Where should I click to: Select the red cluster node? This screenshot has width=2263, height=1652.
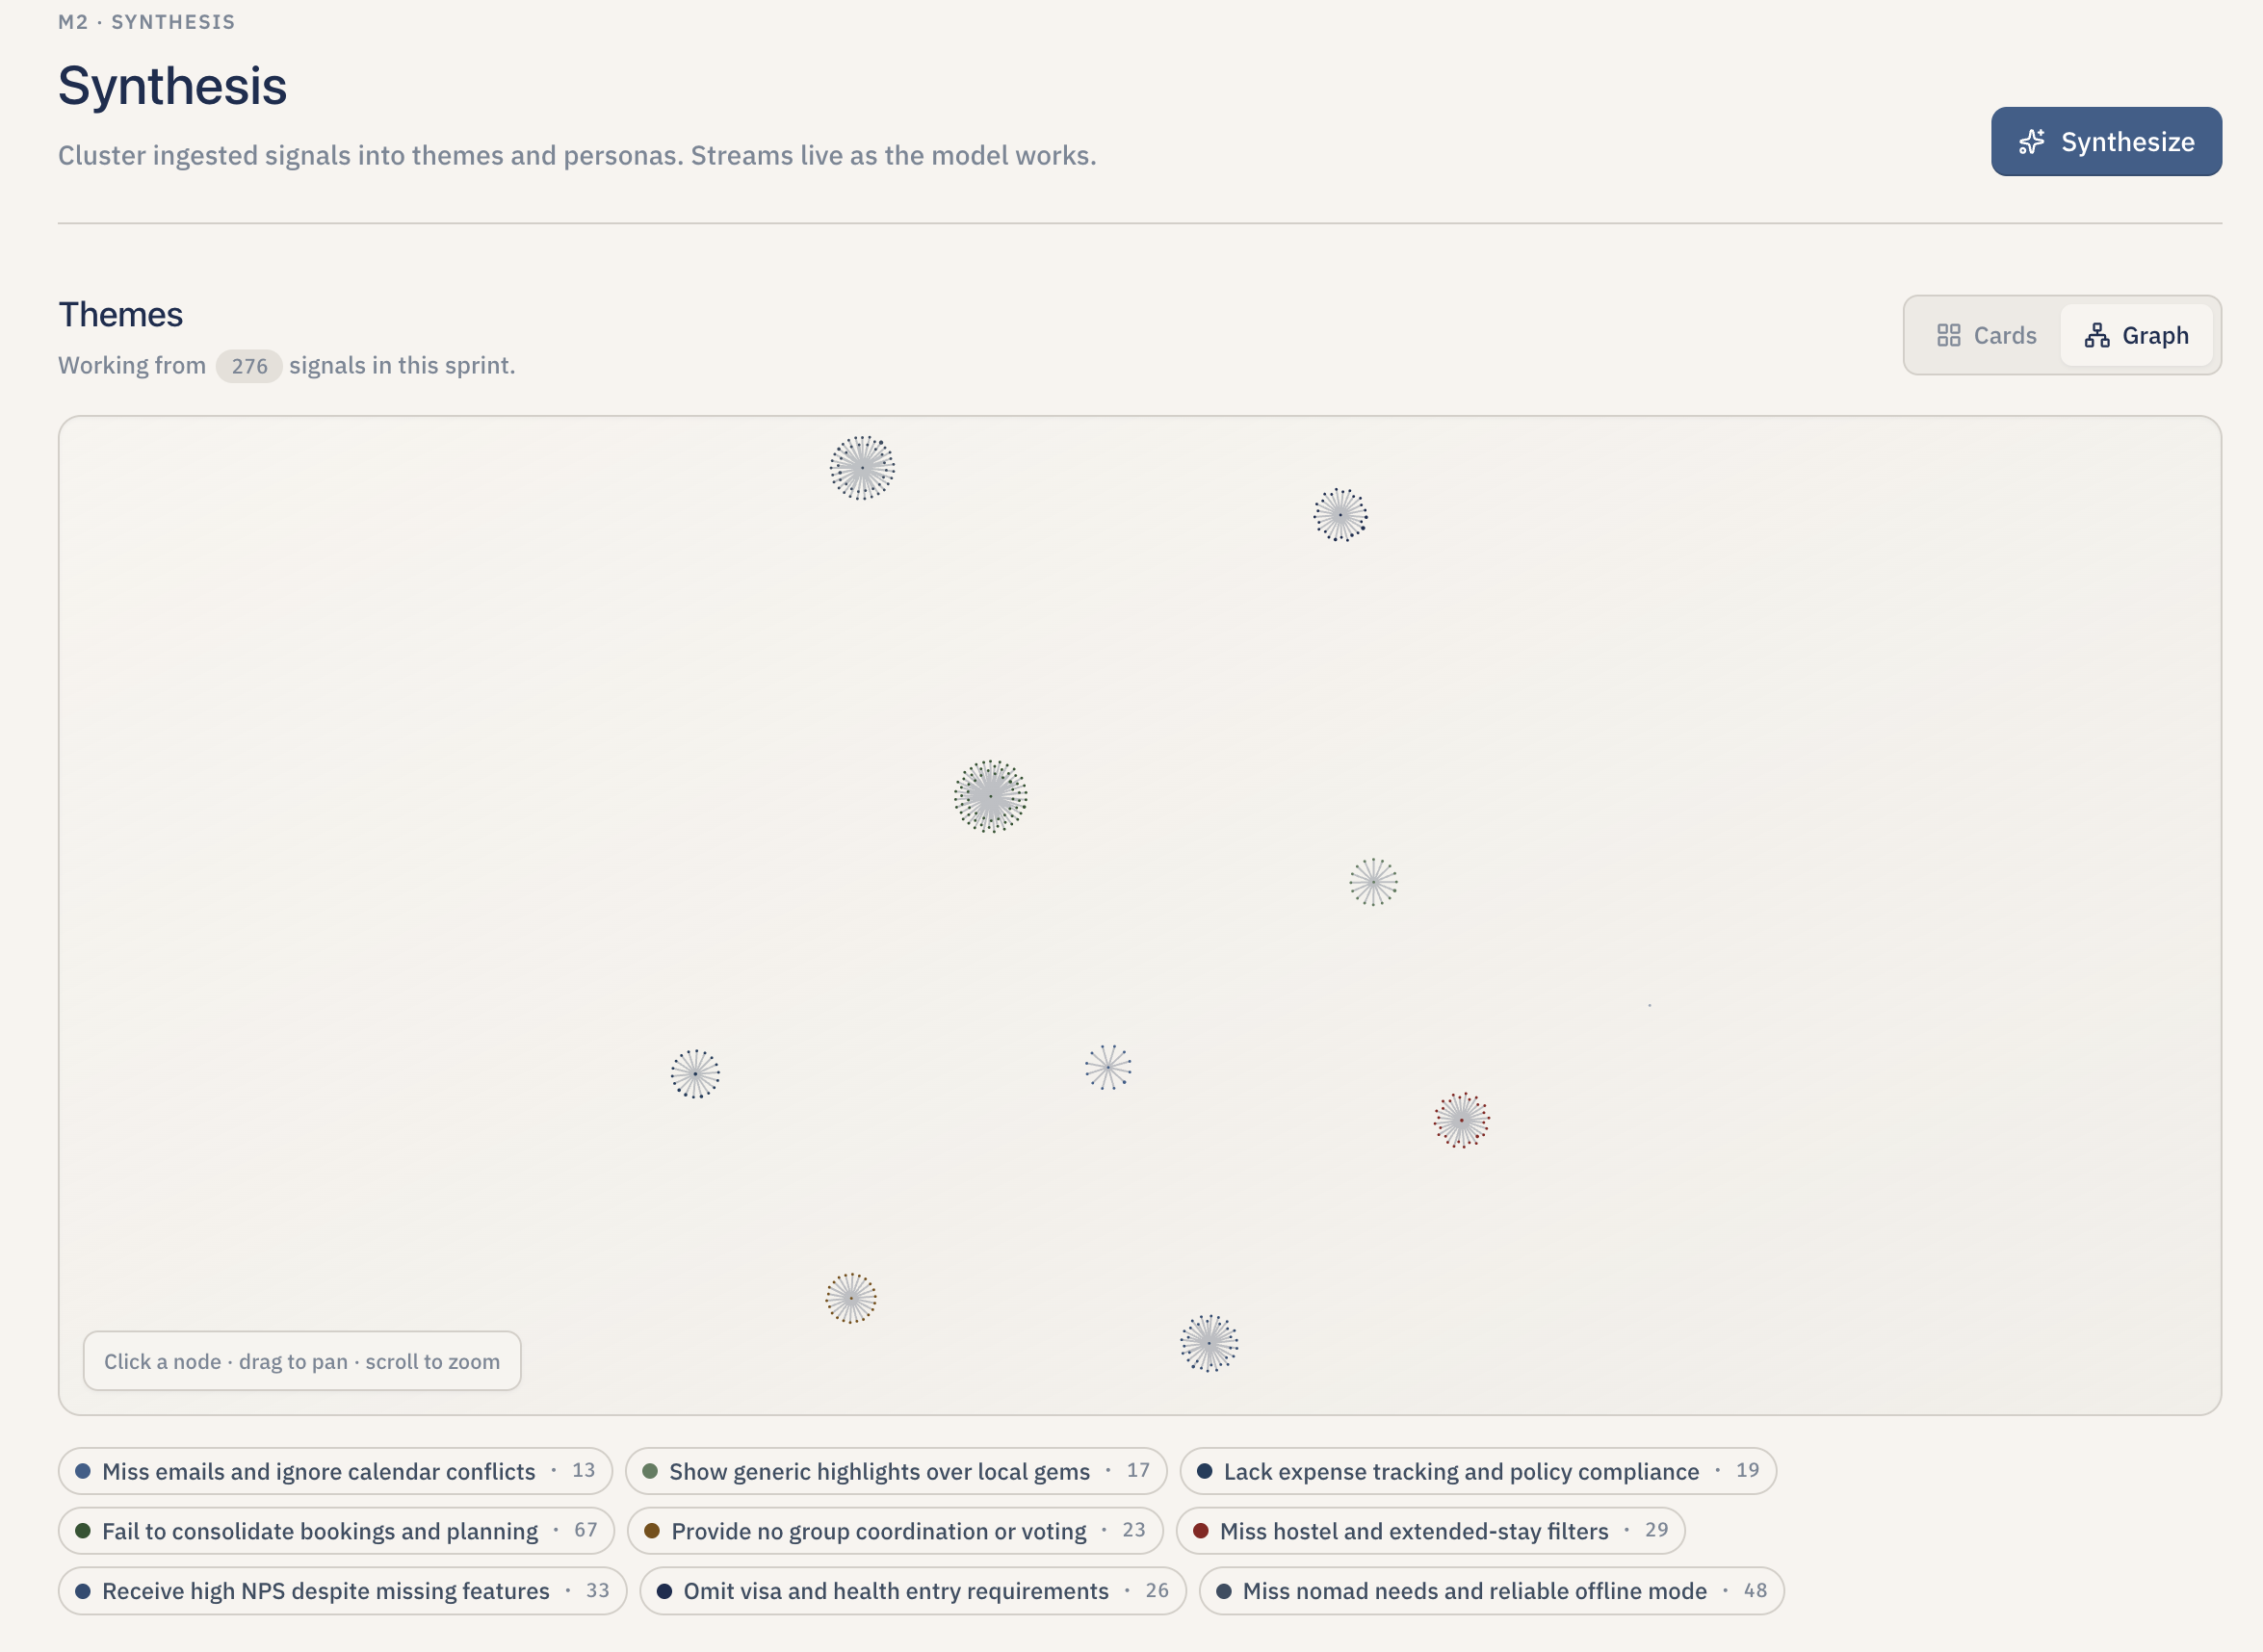click(1461, 1120)
